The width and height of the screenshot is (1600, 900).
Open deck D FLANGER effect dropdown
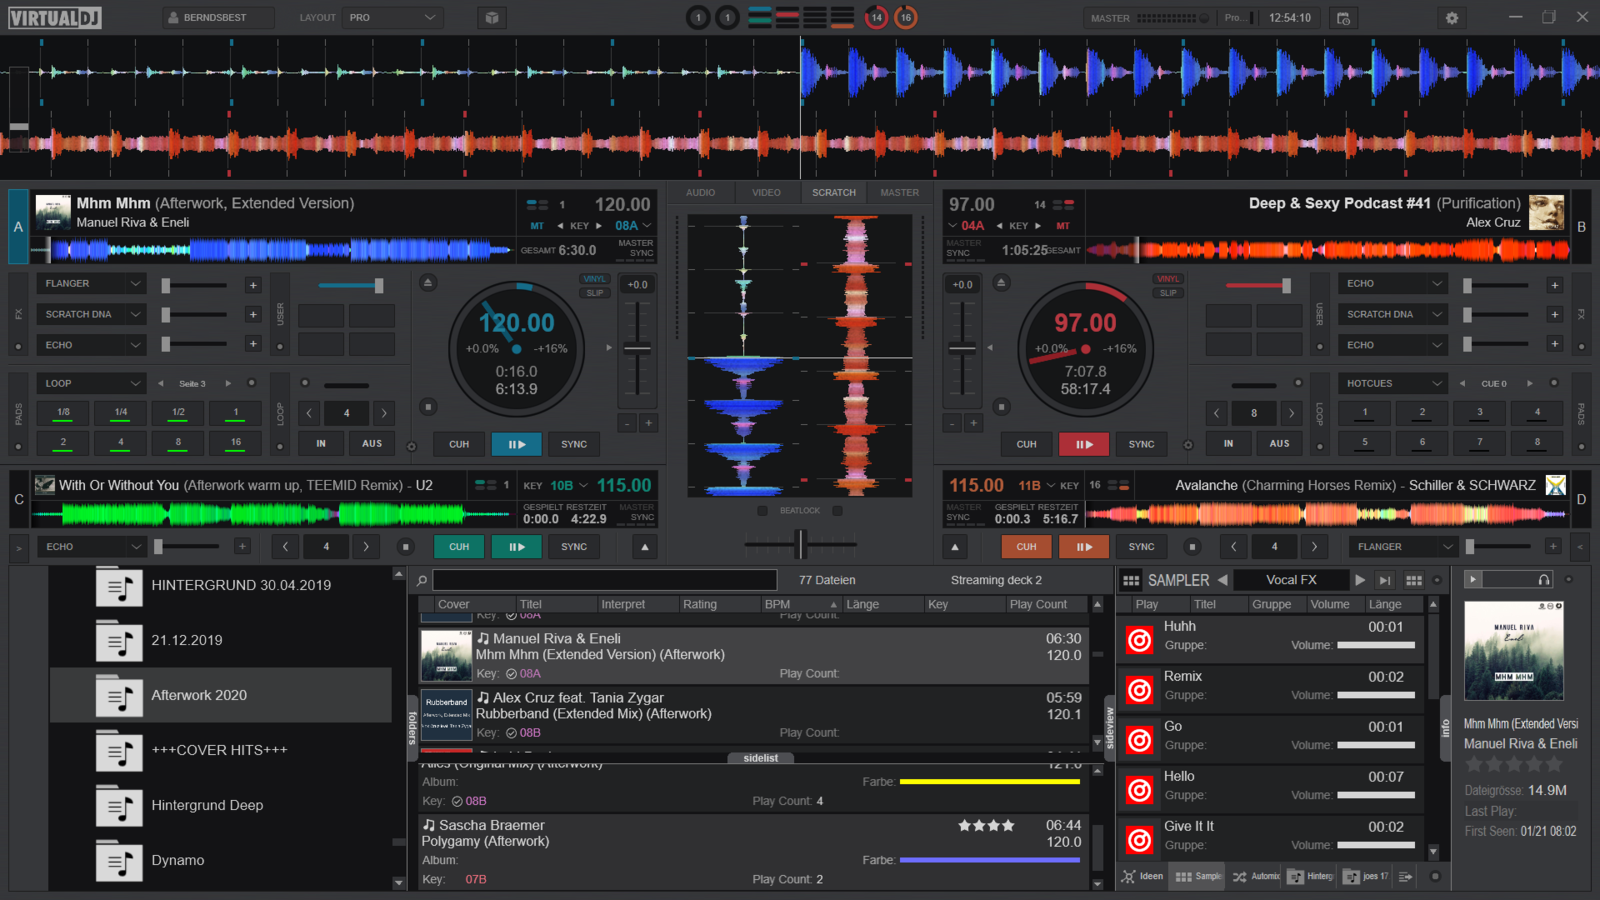click(1404, 547)
